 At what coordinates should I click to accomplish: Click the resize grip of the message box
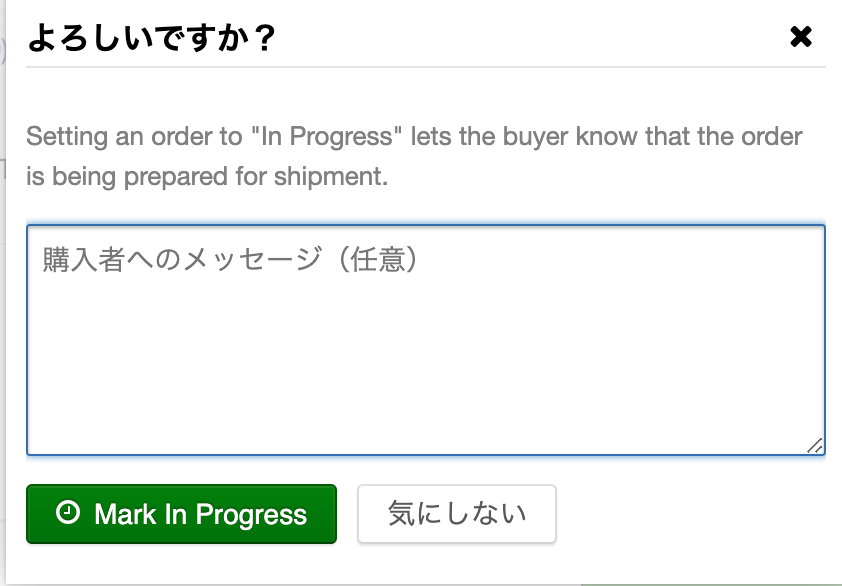click(x=815, y=446)
